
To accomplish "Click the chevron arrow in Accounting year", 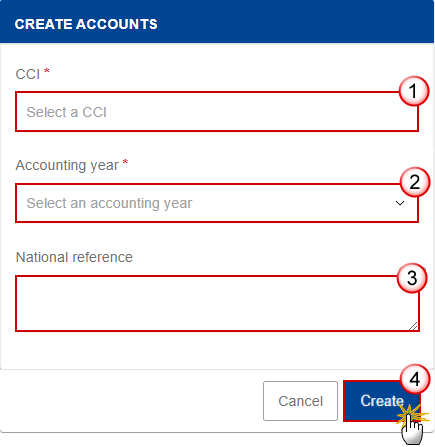I will point(400,203).
